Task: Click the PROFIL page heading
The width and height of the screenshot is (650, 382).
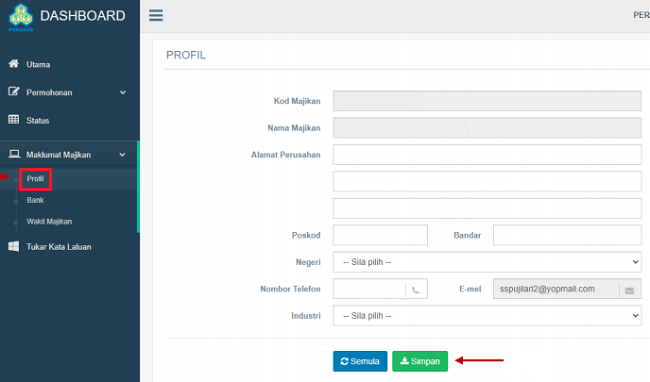Action: click(186, 55)
